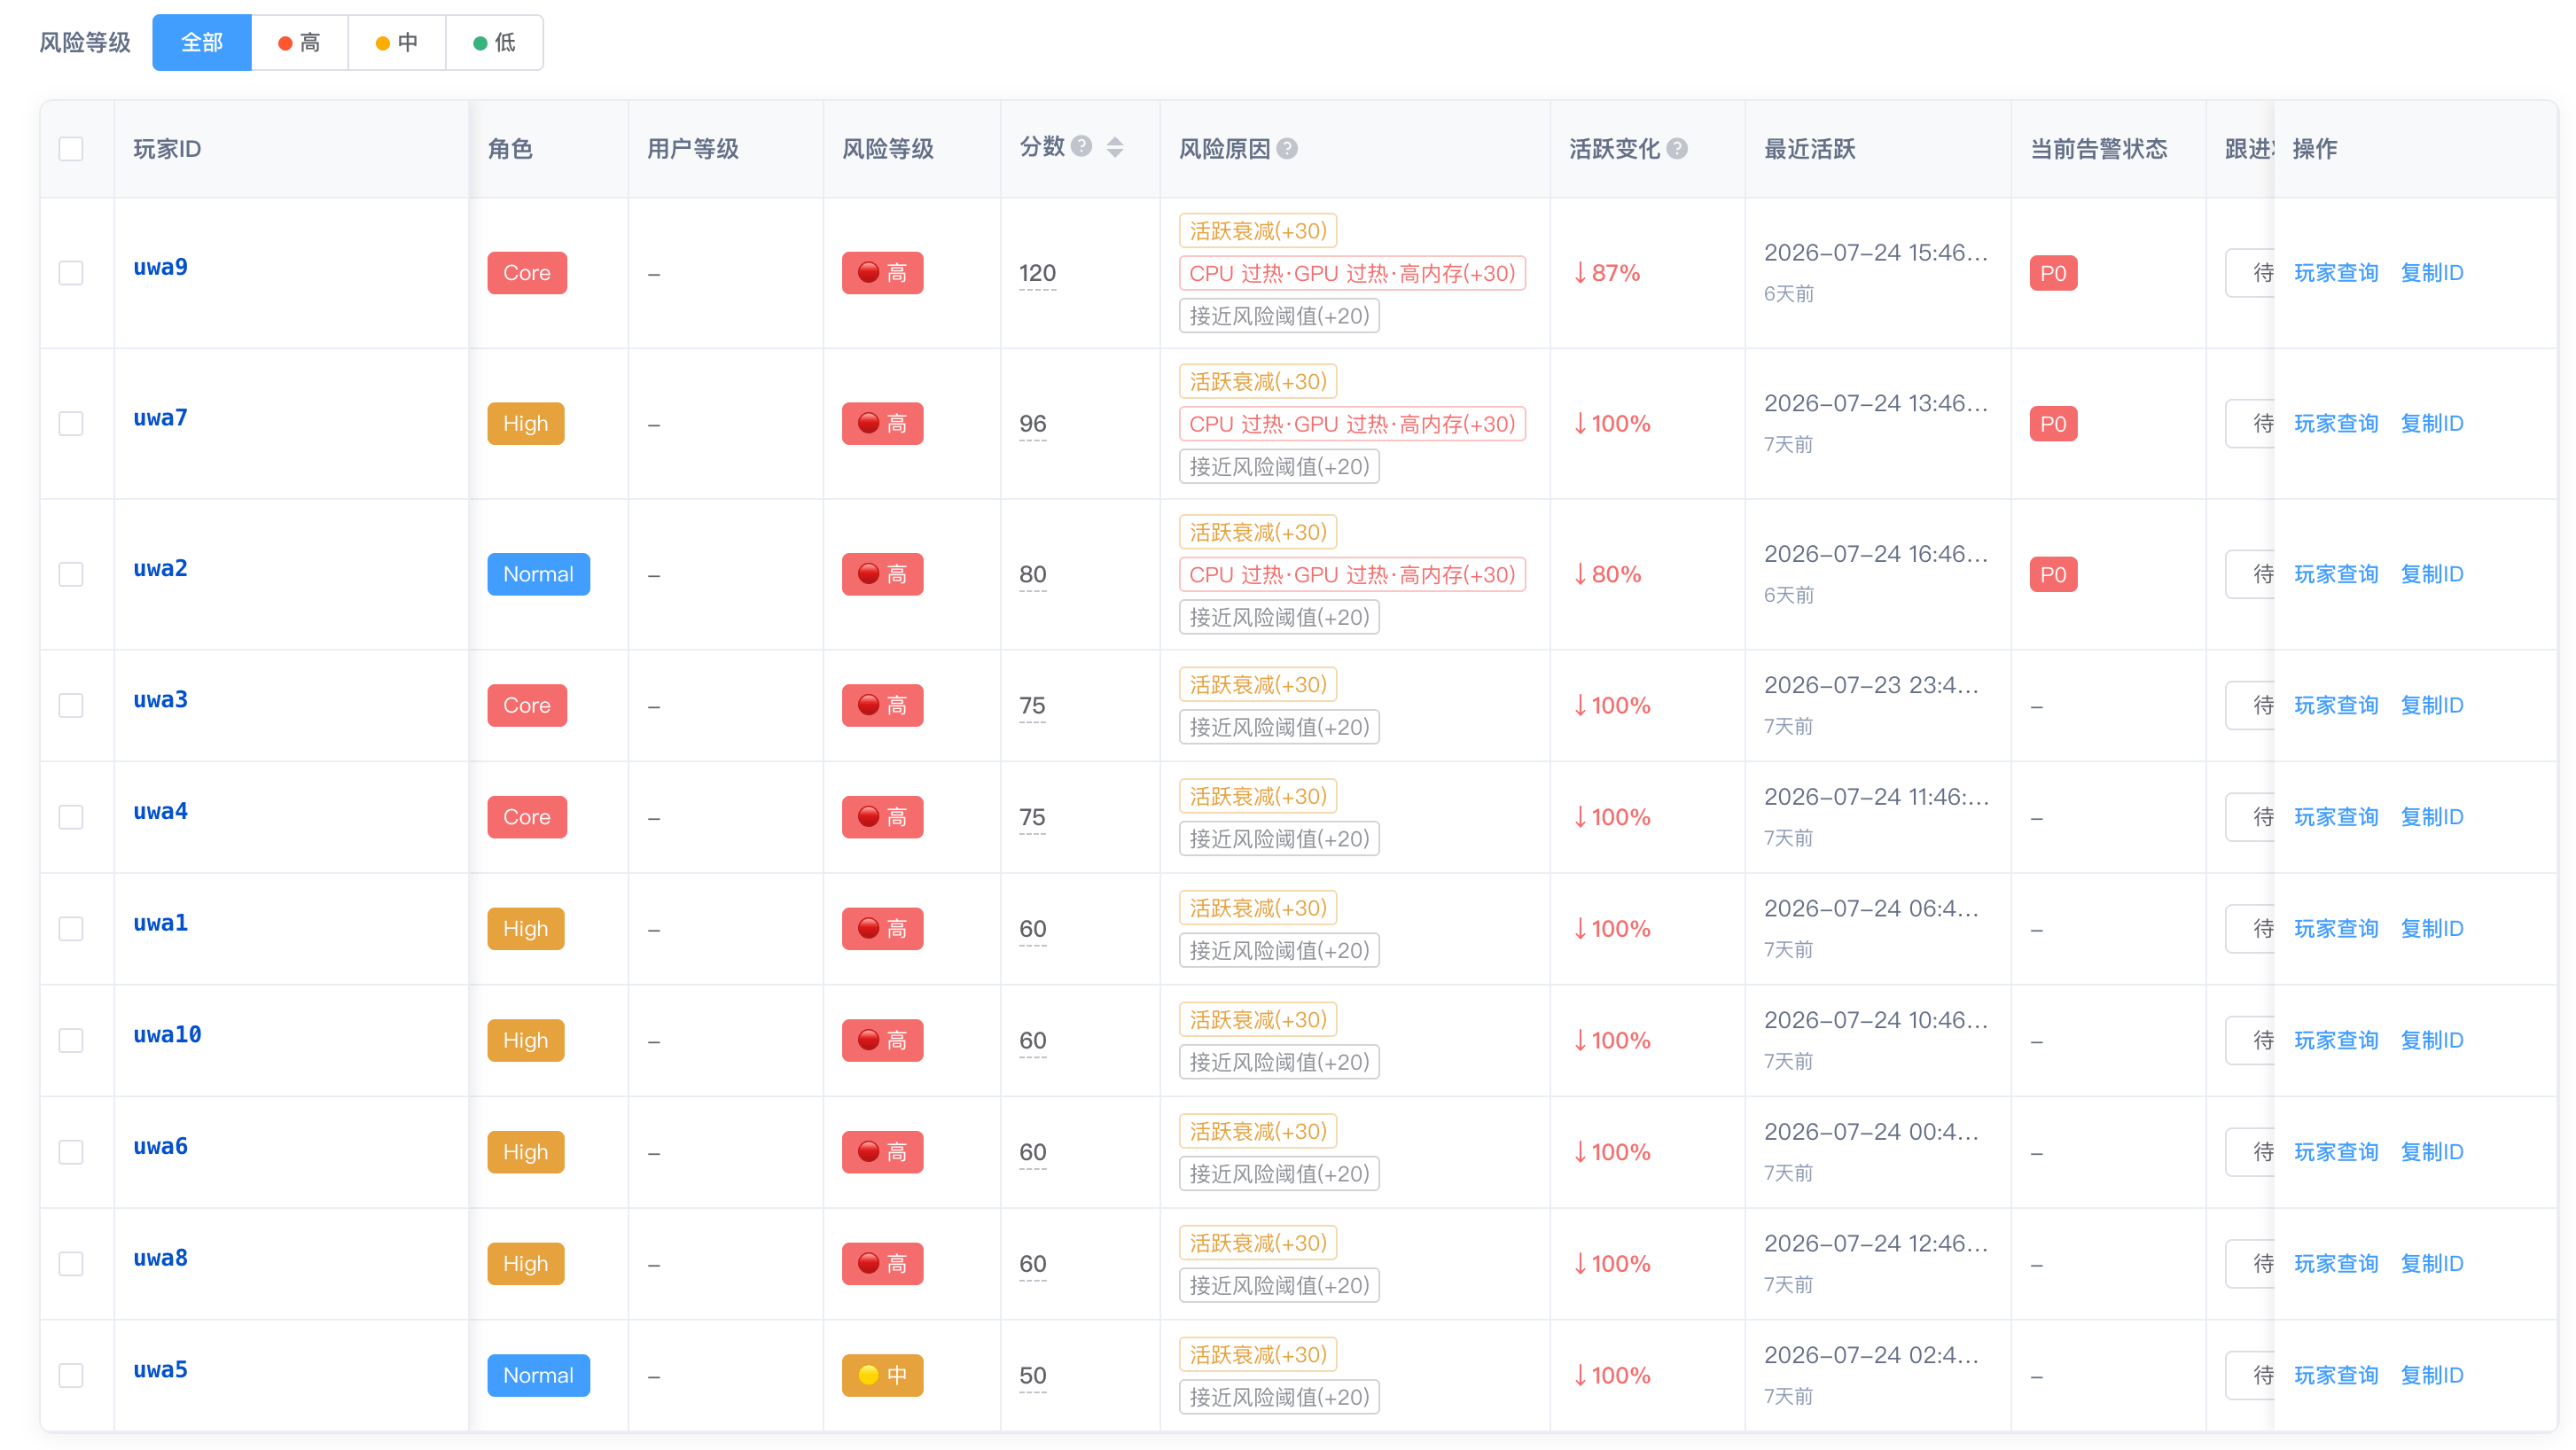Click the Normal role tag for uwa2

point(539,575)
